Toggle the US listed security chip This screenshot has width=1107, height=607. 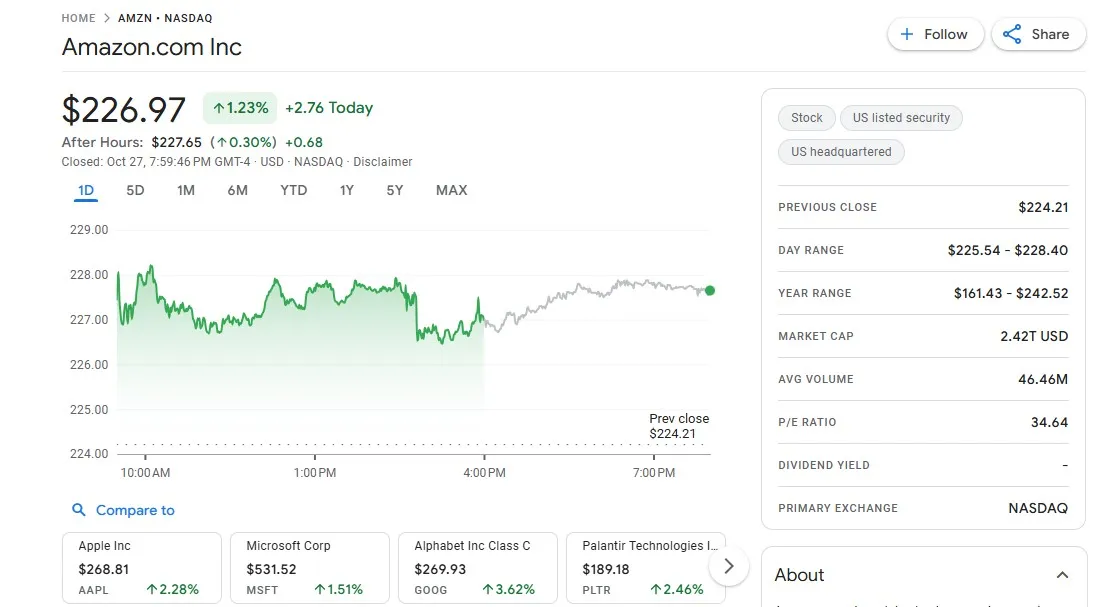click(x=901, y=117)
